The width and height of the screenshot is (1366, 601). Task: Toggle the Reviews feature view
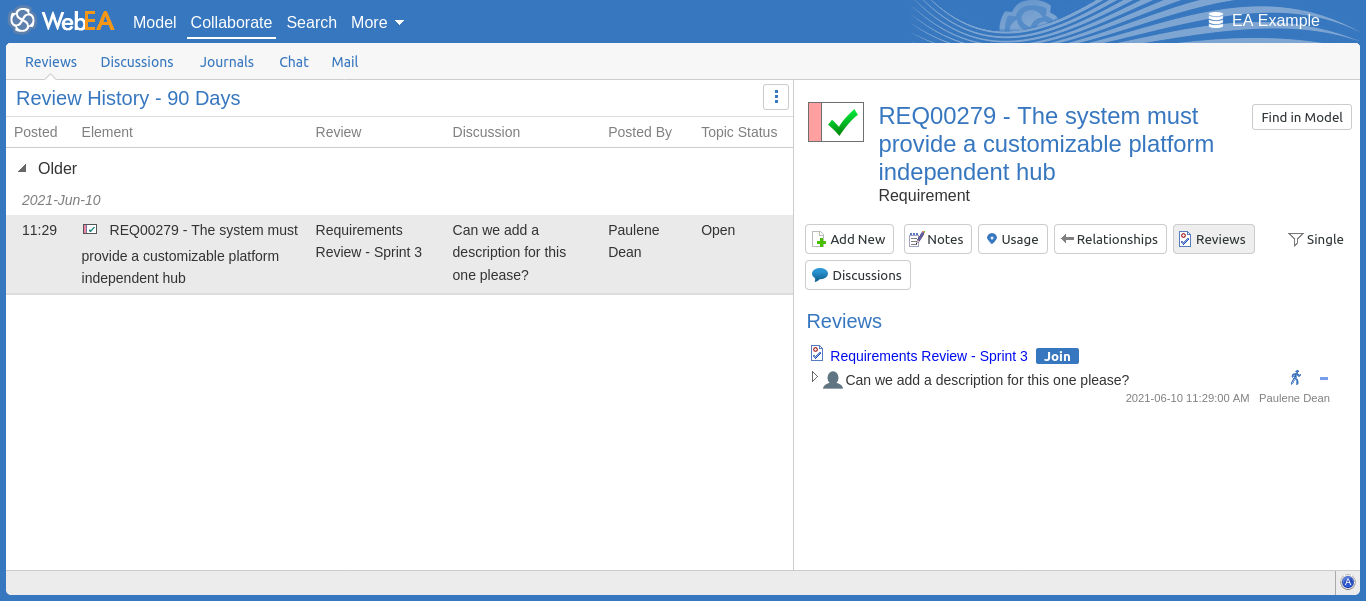click(x=1213, y=239)
